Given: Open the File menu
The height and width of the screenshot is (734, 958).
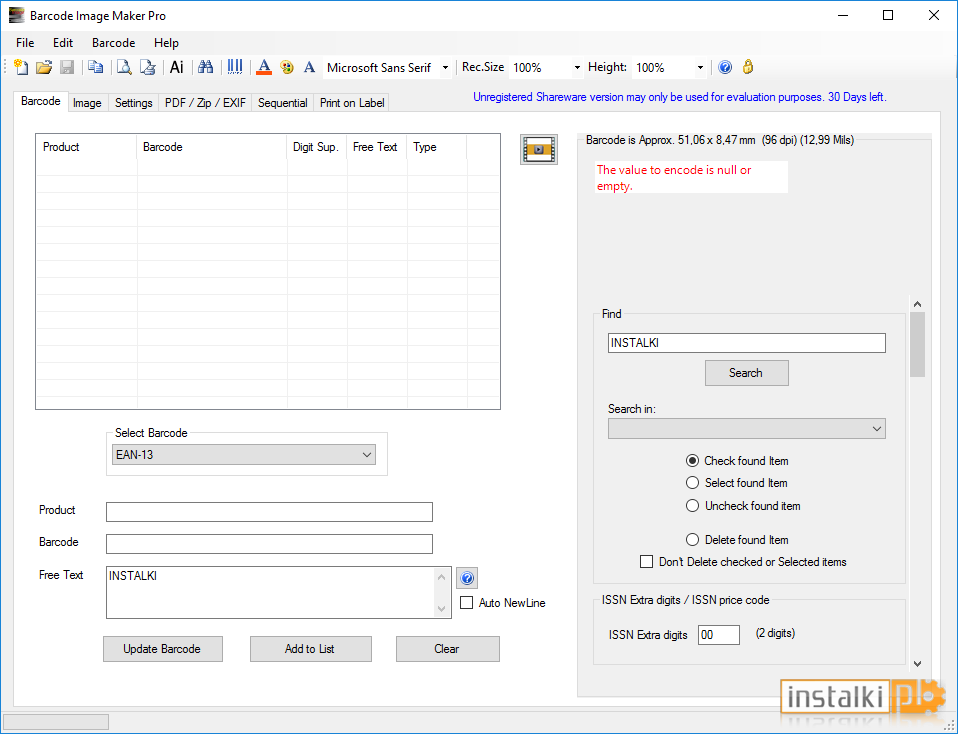Looking at the screenshot, I should click(x=25, y=43).
